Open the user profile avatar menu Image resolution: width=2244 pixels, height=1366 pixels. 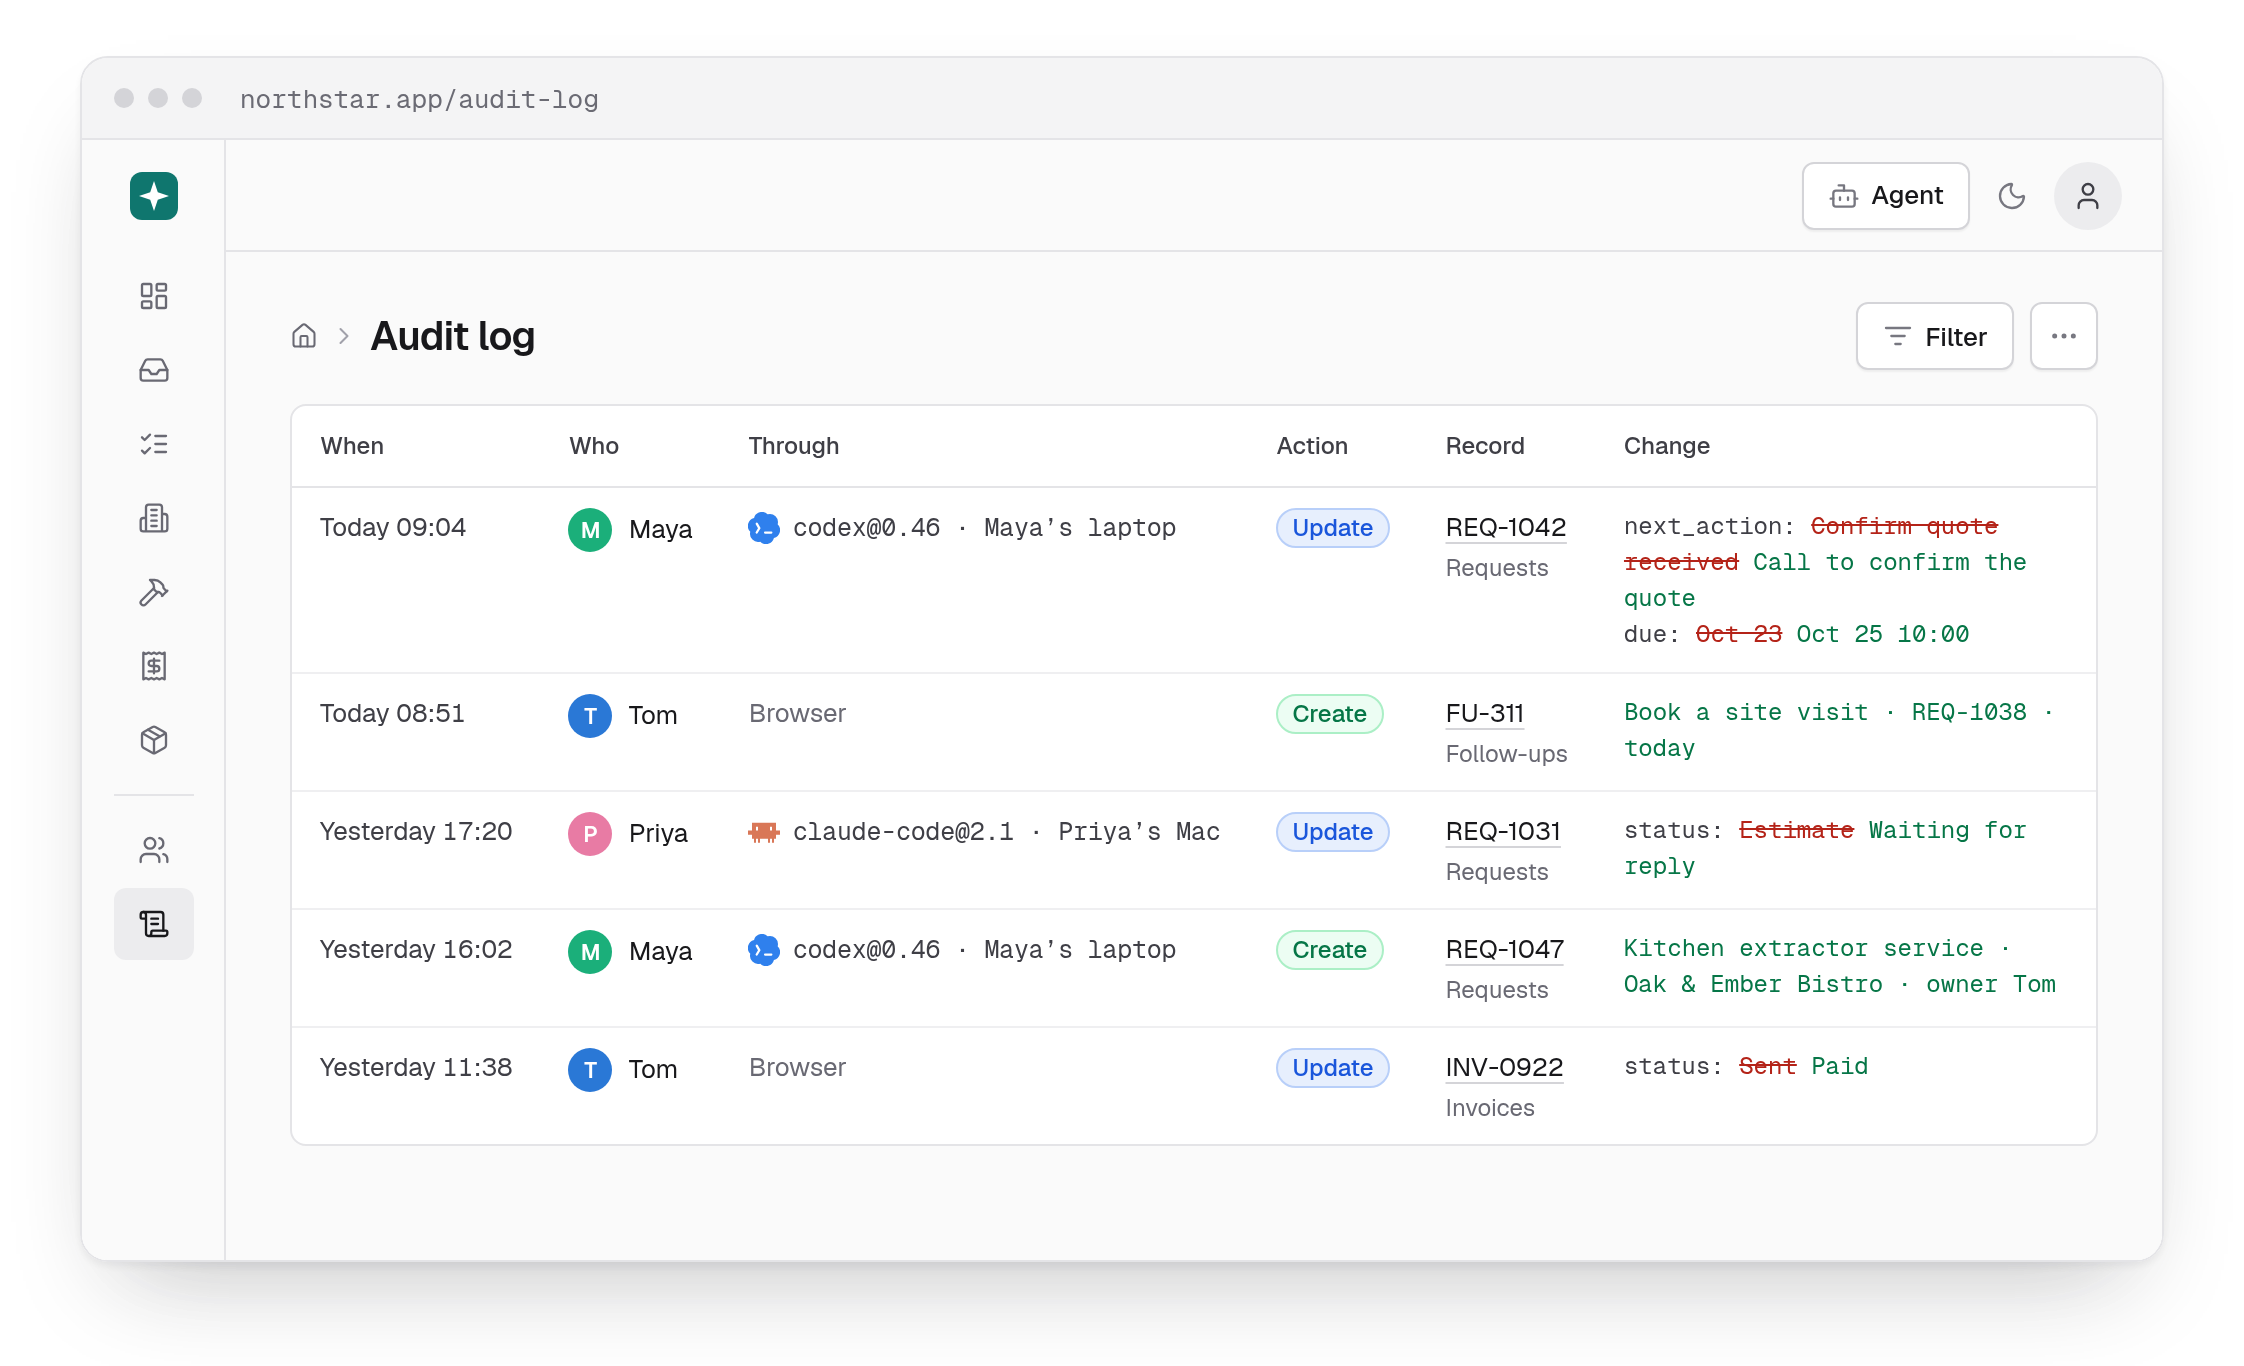tap(2088, 196)
